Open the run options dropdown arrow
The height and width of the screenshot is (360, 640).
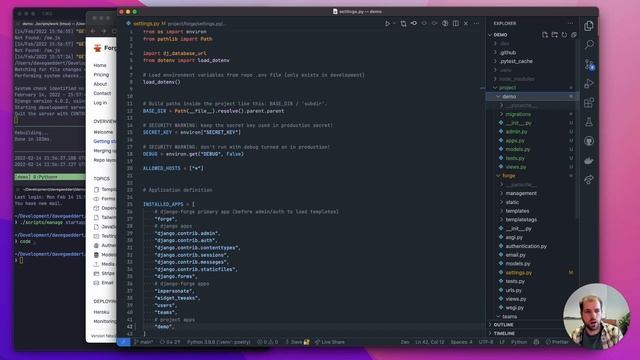pos(394,24)
